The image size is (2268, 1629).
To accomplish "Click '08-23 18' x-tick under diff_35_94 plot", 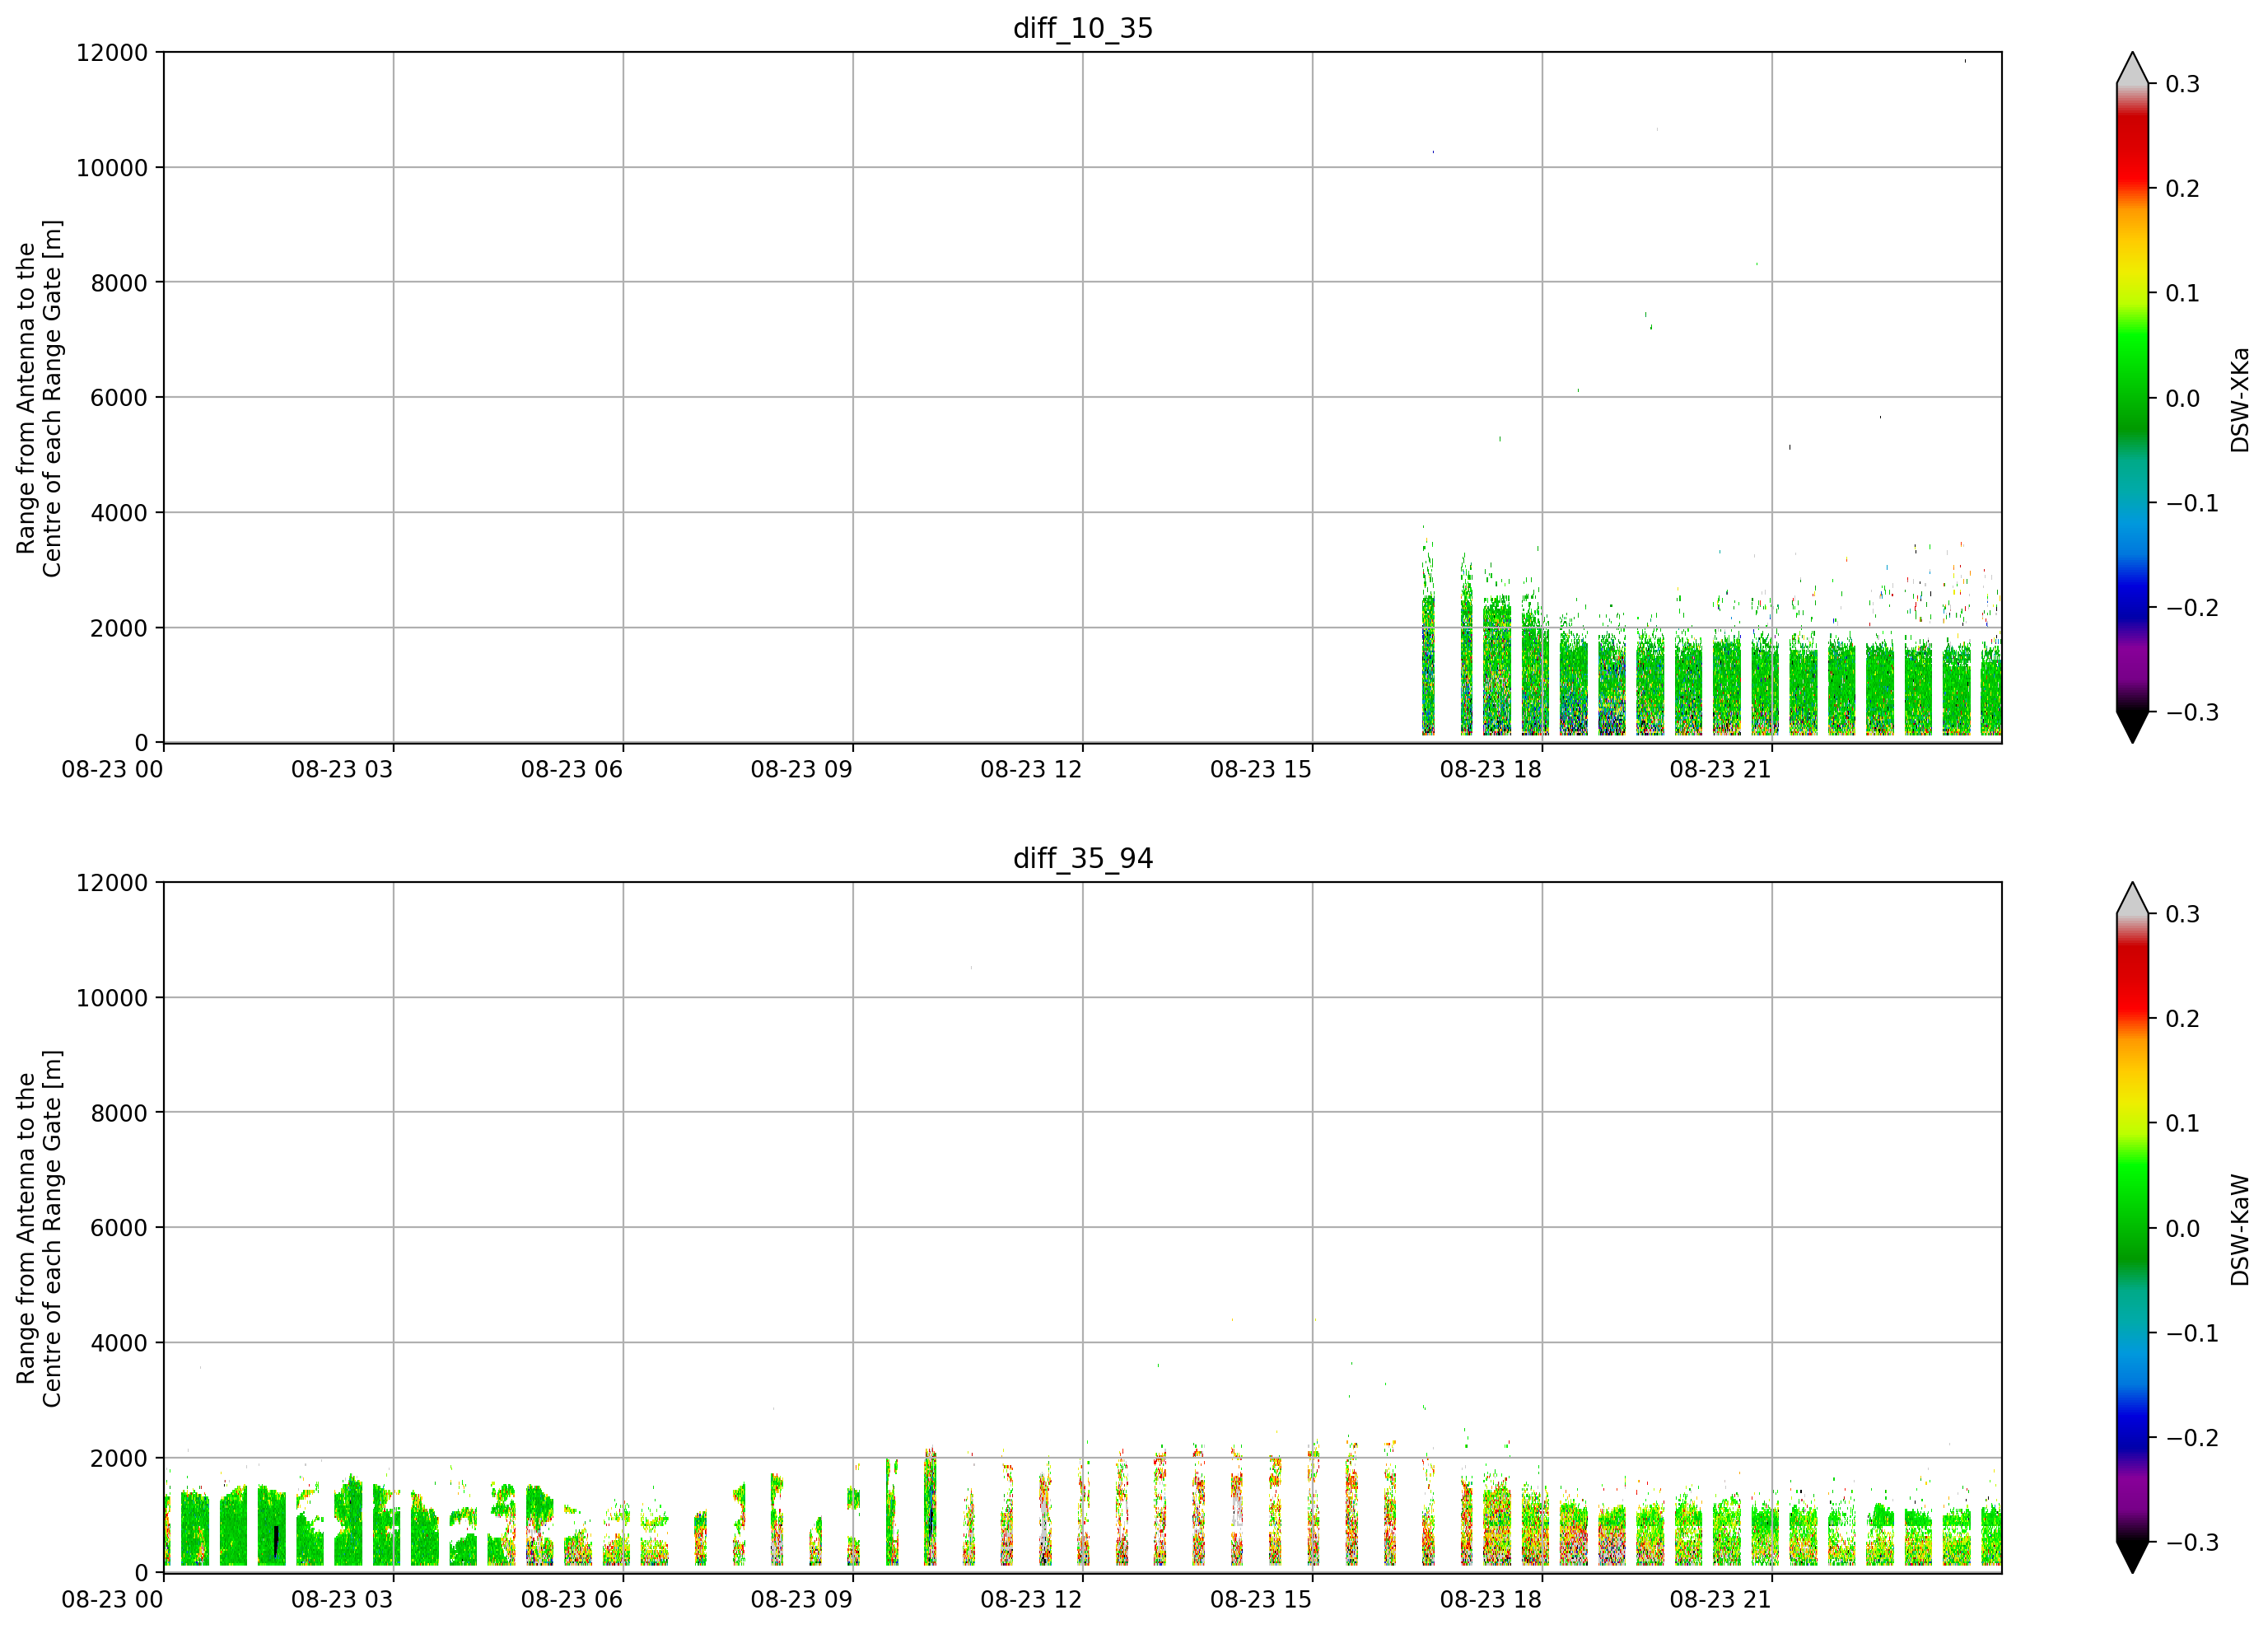I will [x=1491, y=1599].
